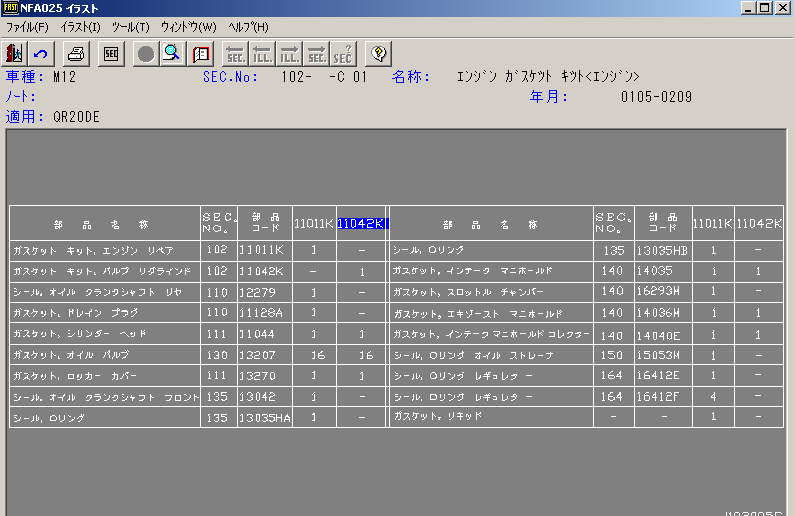Open the ツール(T) menu
This screenshot has width=795, height=516.
[x=130, y=27]
